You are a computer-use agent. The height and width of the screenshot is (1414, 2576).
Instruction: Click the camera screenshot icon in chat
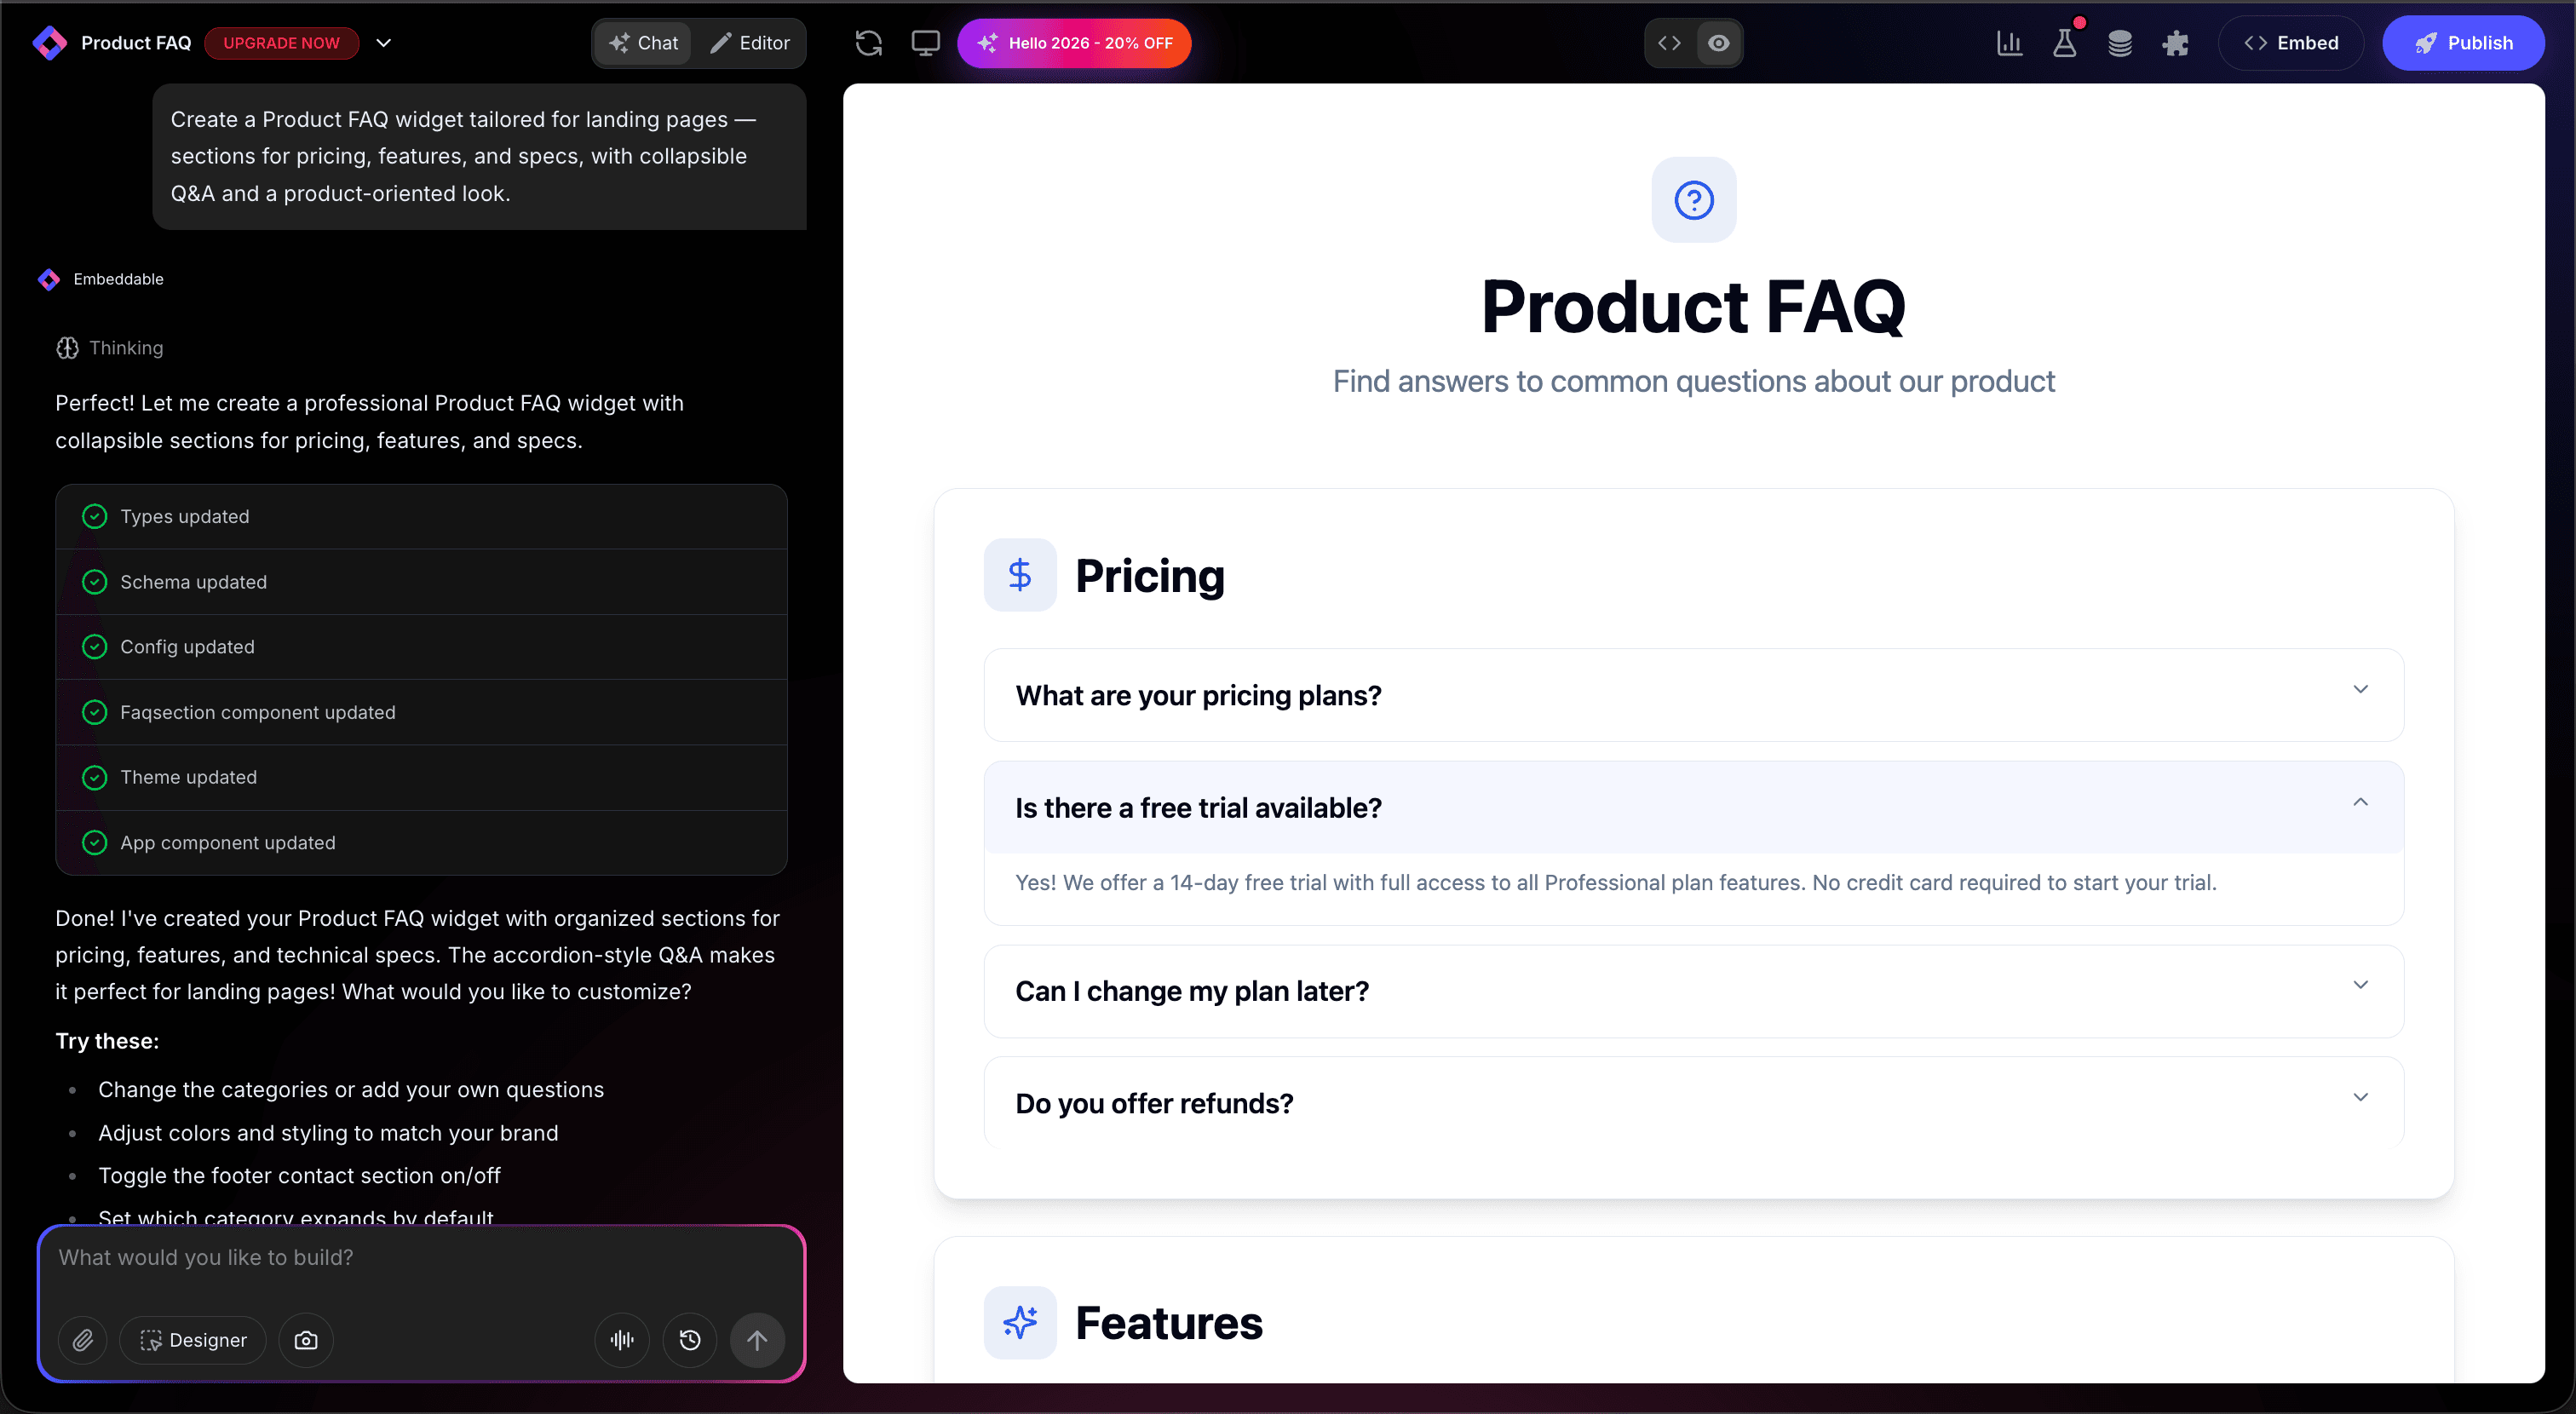[x=306, y=1340]
